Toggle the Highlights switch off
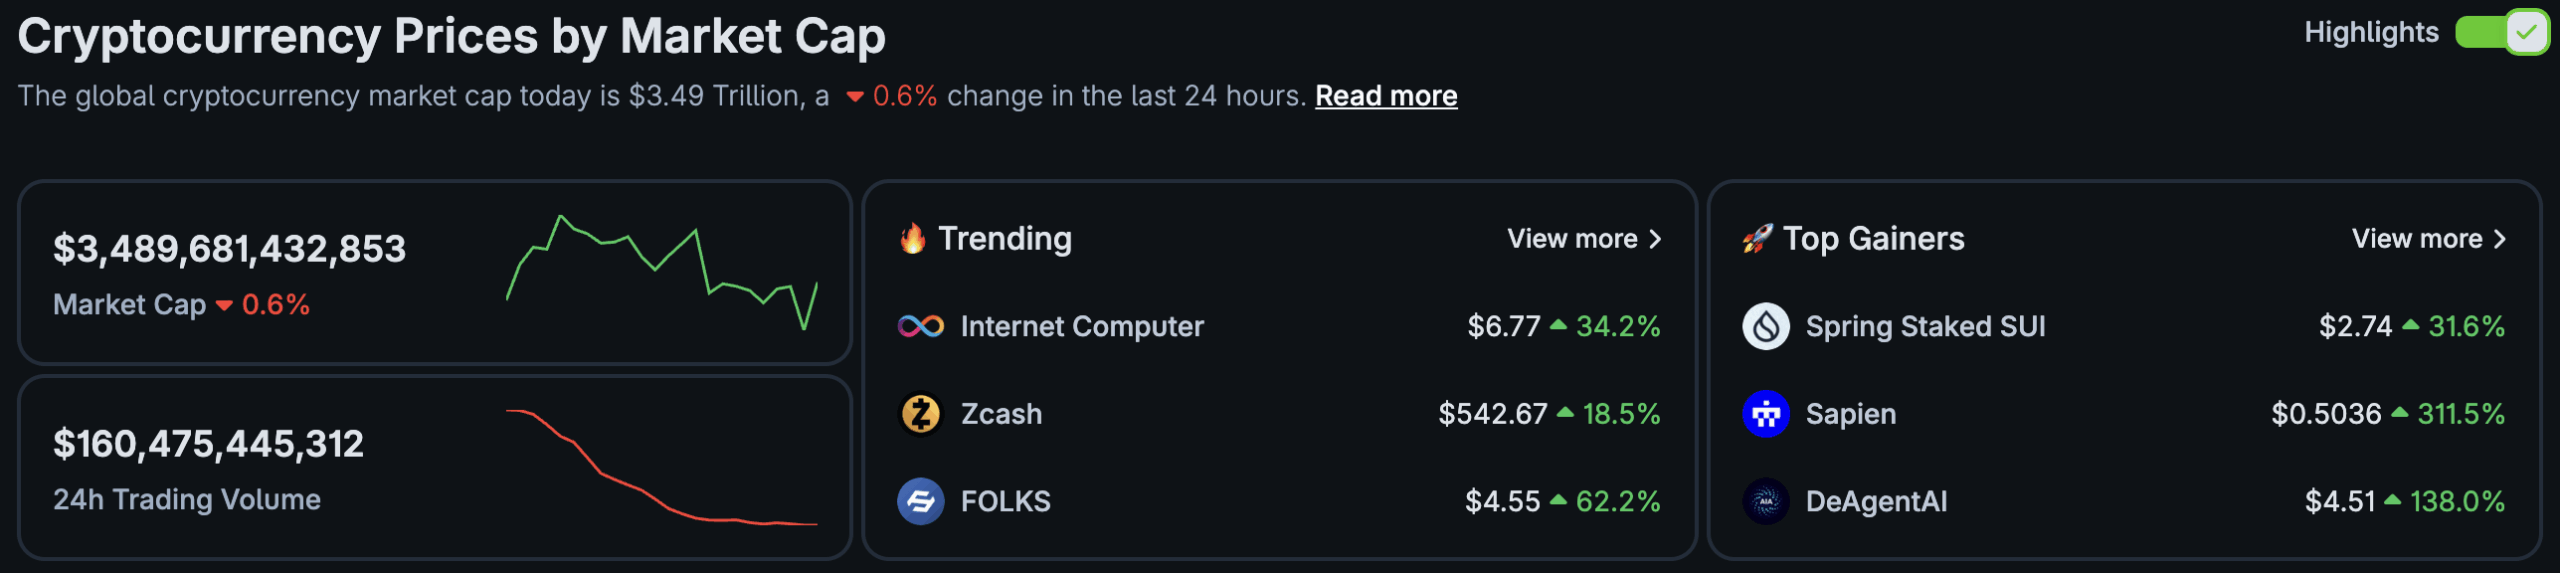This screenshot has height=573, width=2560. [x=2500, y=32]
